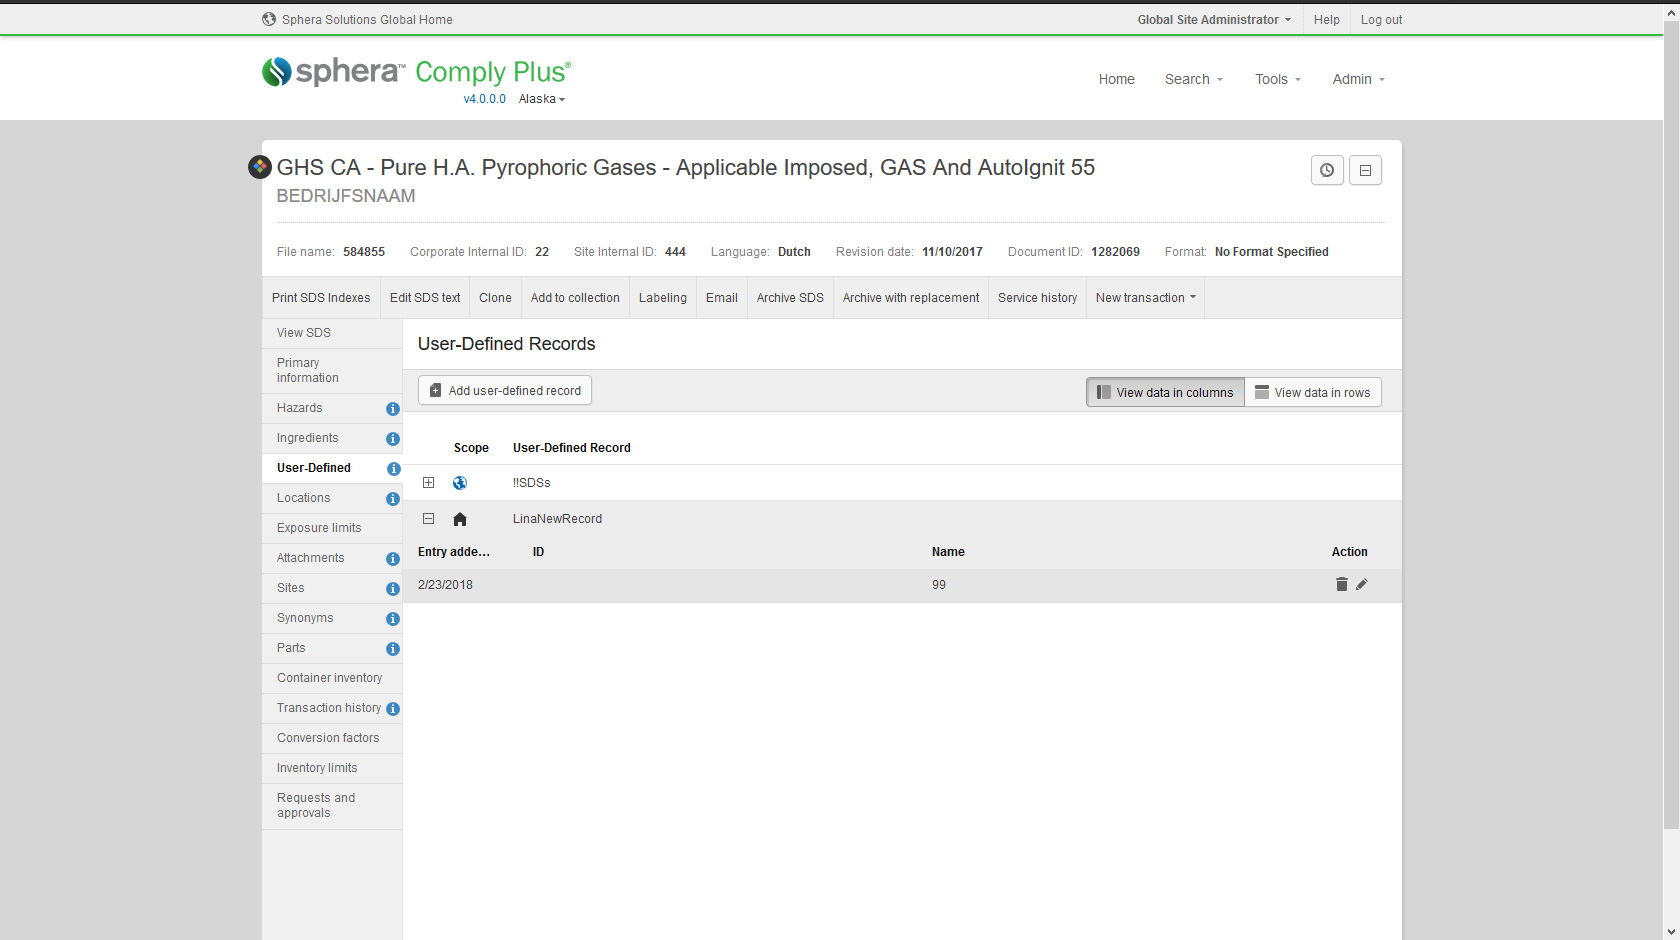
Task: Click Add to collection
Action: 575,298
